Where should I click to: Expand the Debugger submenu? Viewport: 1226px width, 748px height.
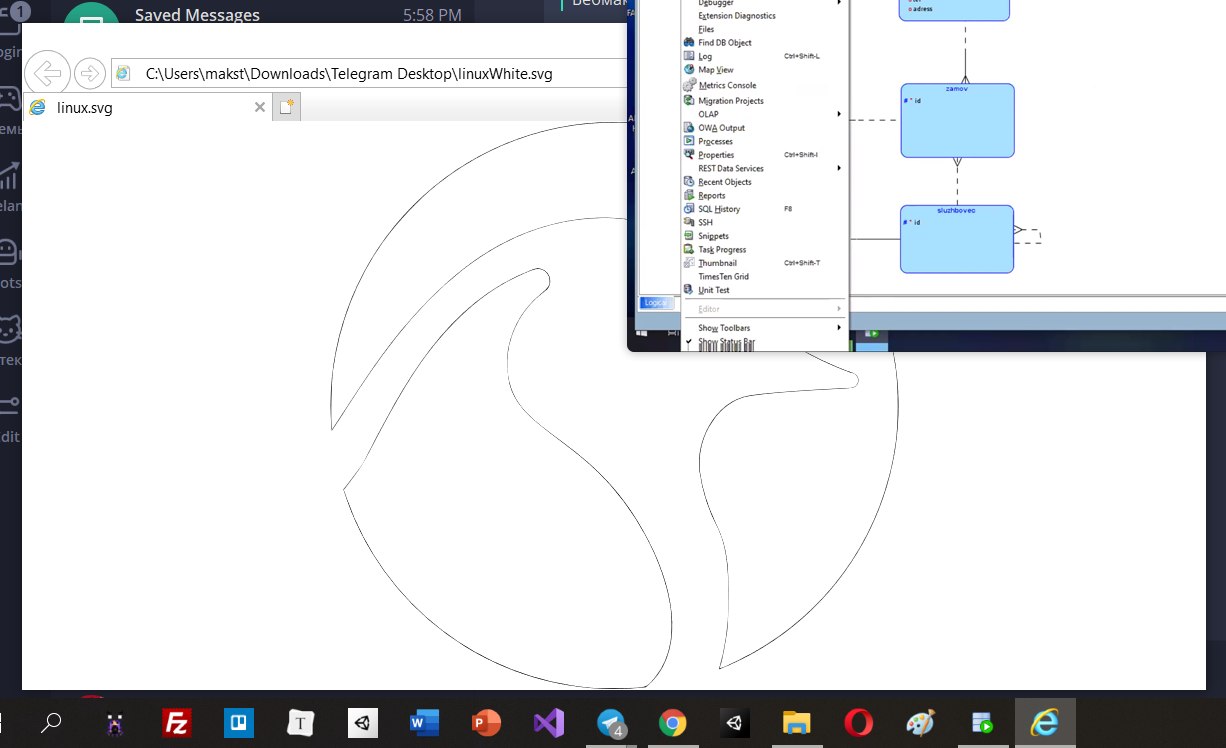(764, 3)
